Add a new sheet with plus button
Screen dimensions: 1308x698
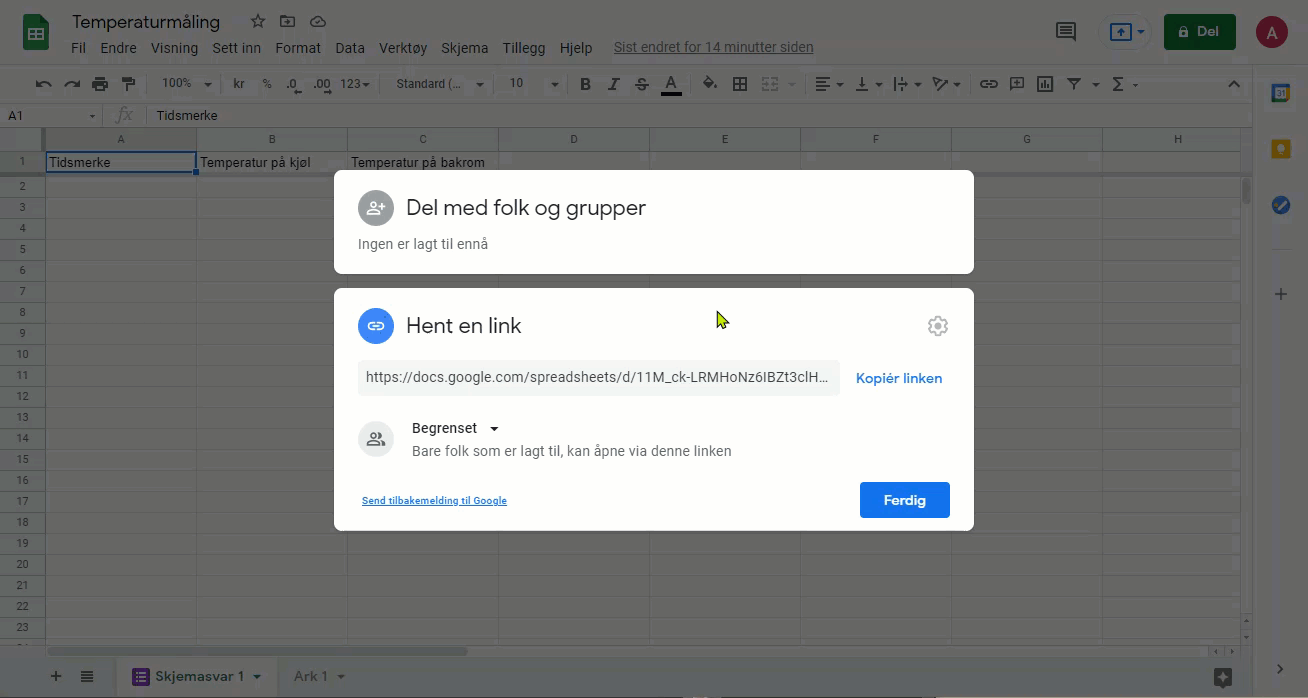click(56, 676)
